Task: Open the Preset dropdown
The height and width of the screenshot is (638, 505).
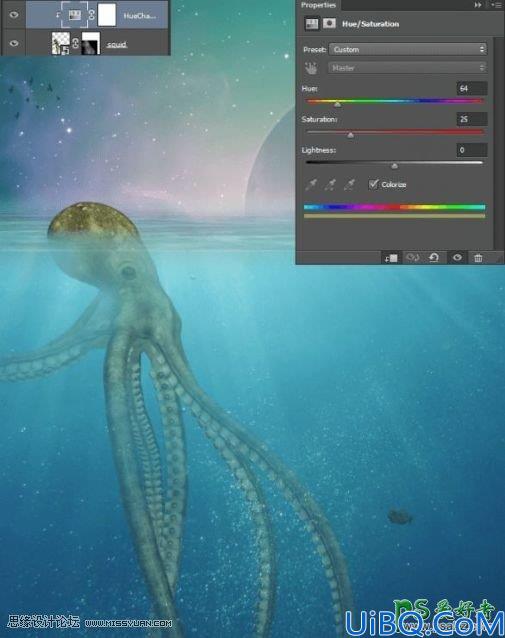Action: (x=408, y=50)
